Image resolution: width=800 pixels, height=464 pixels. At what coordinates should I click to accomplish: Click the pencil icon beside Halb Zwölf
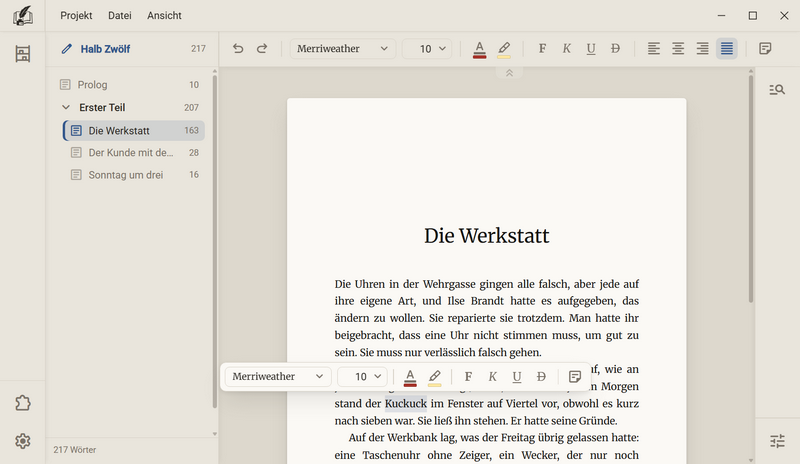pos(67,49)
